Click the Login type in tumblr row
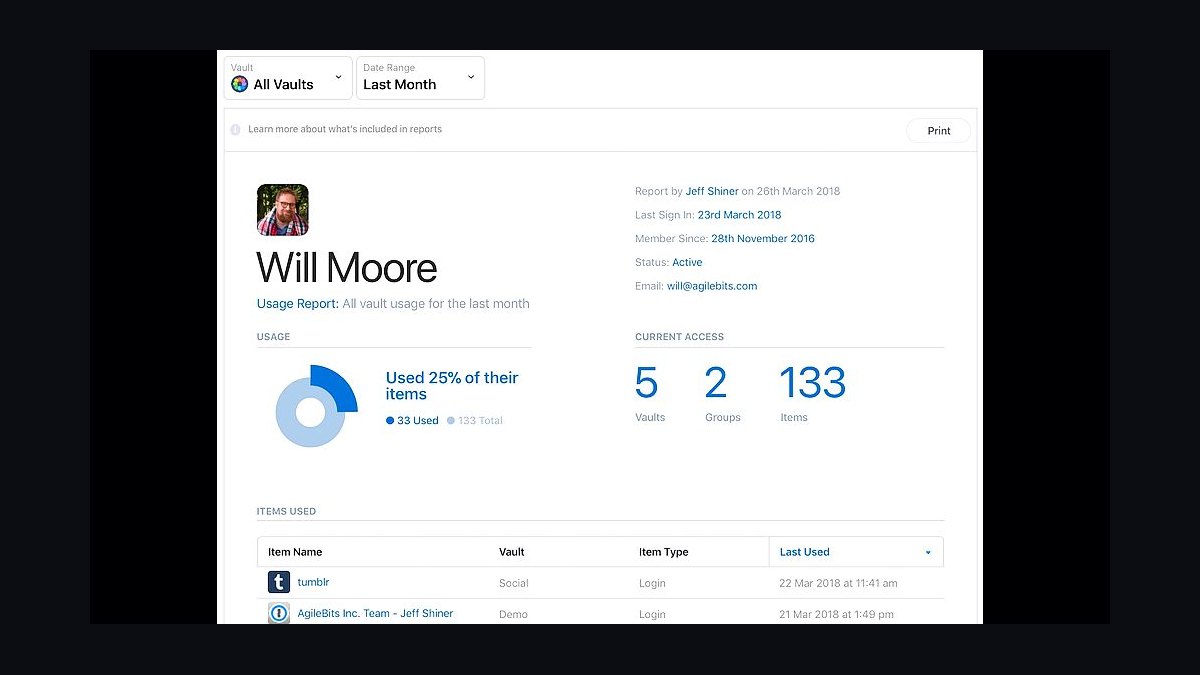The width and height of the screenshot is (1200, 675). [653, 583]
